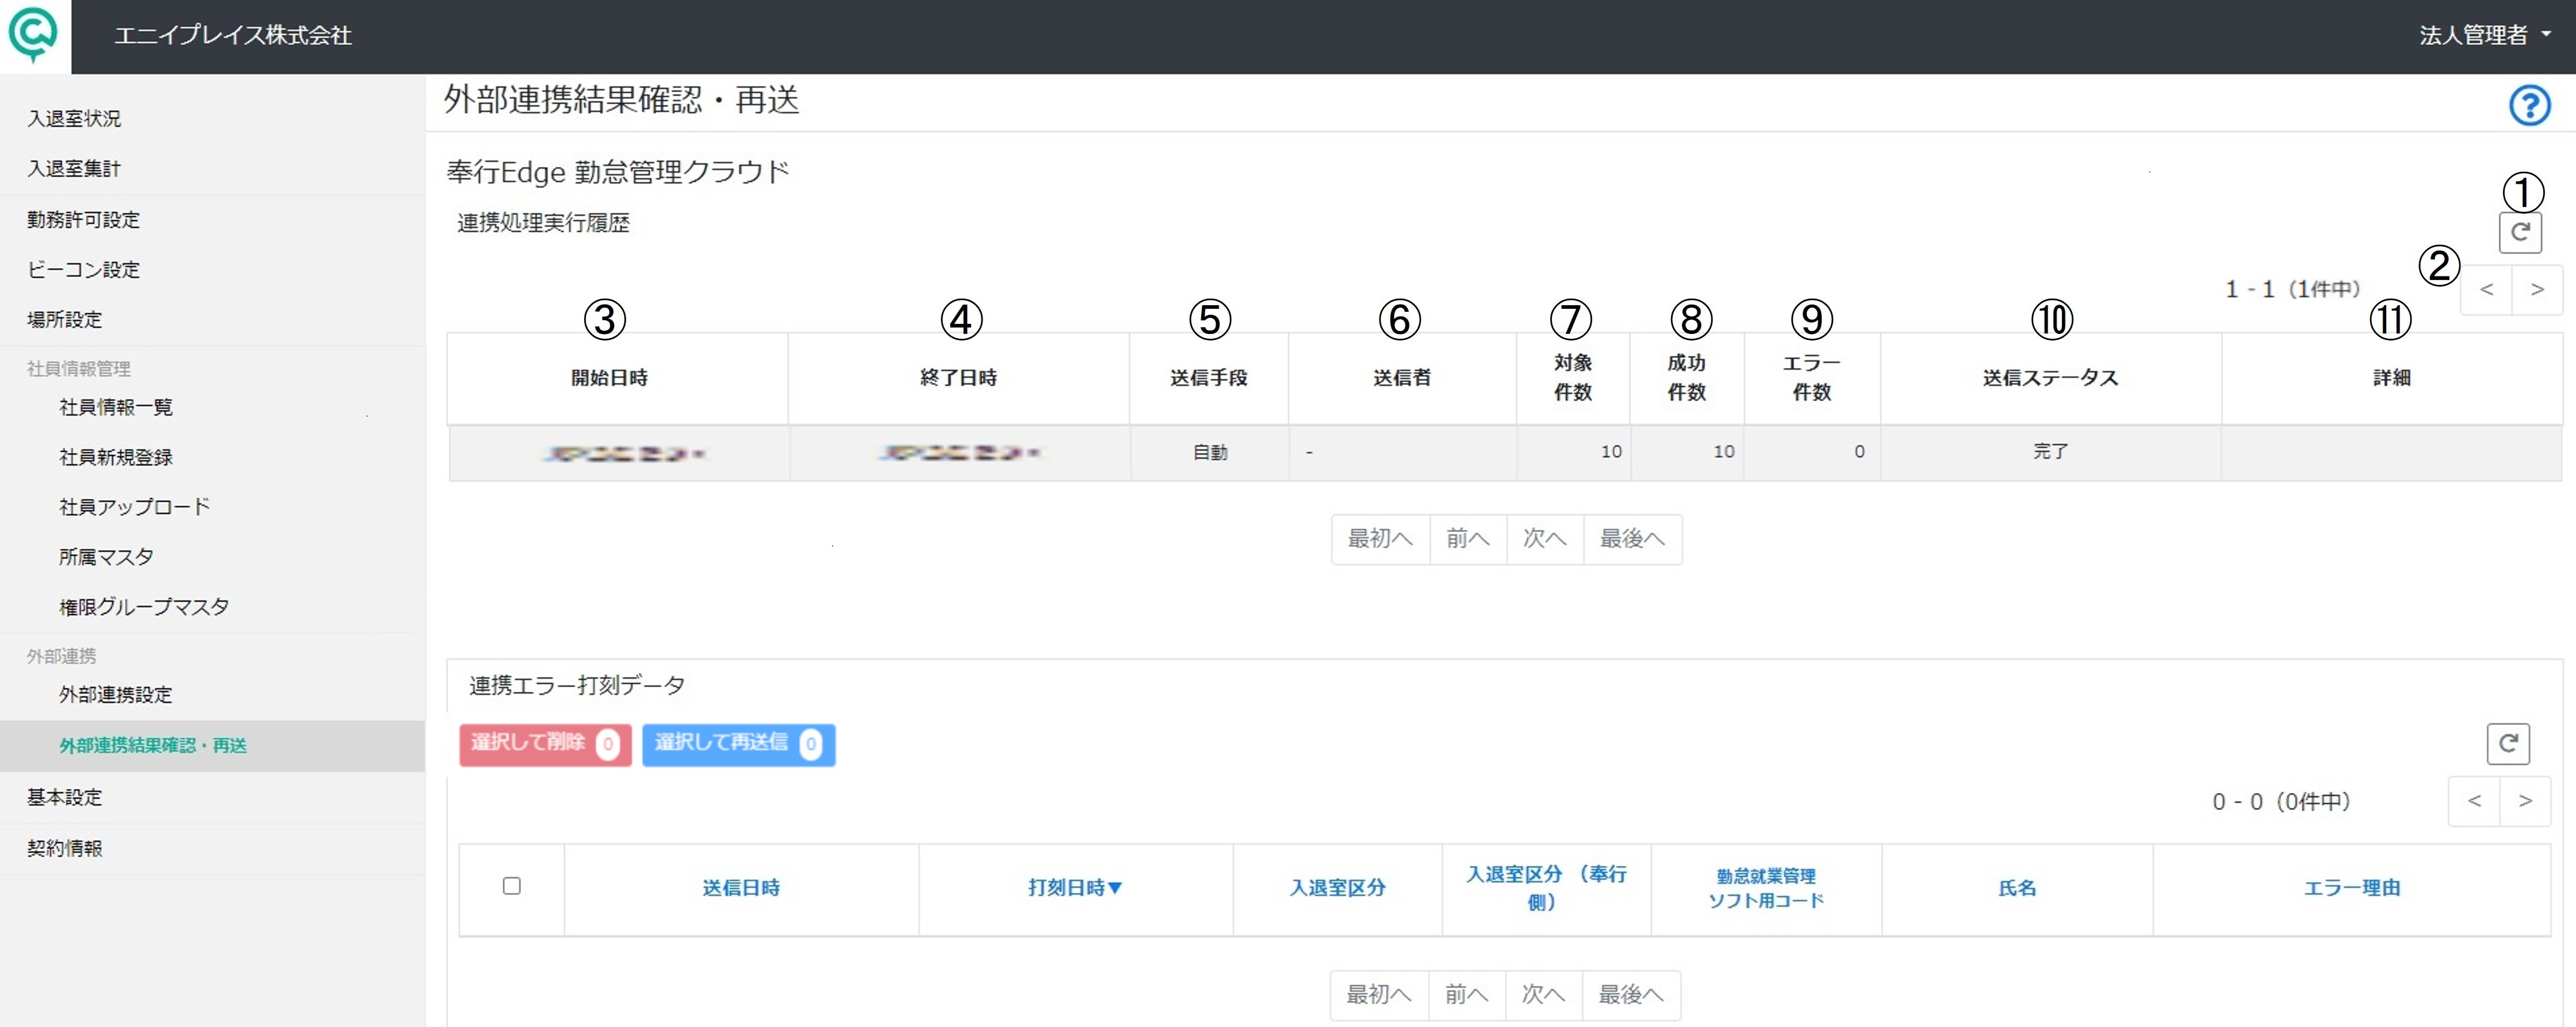Open 契約情報 in sidebar

pyautogui.click(x=64, y=849)
